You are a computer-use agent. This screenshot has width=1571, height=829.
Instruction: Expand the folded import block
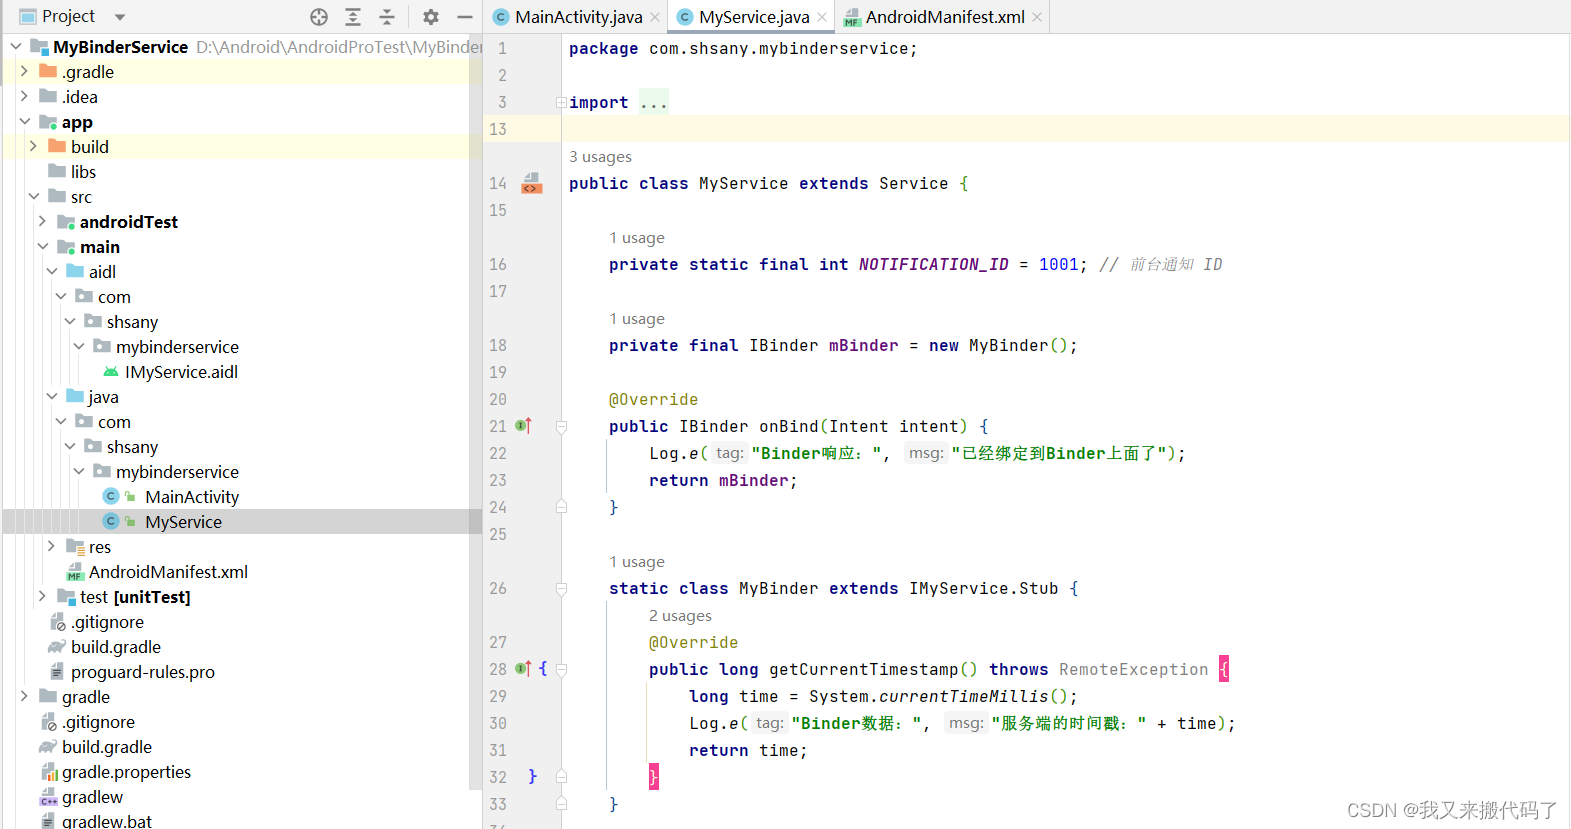[561, 102]
